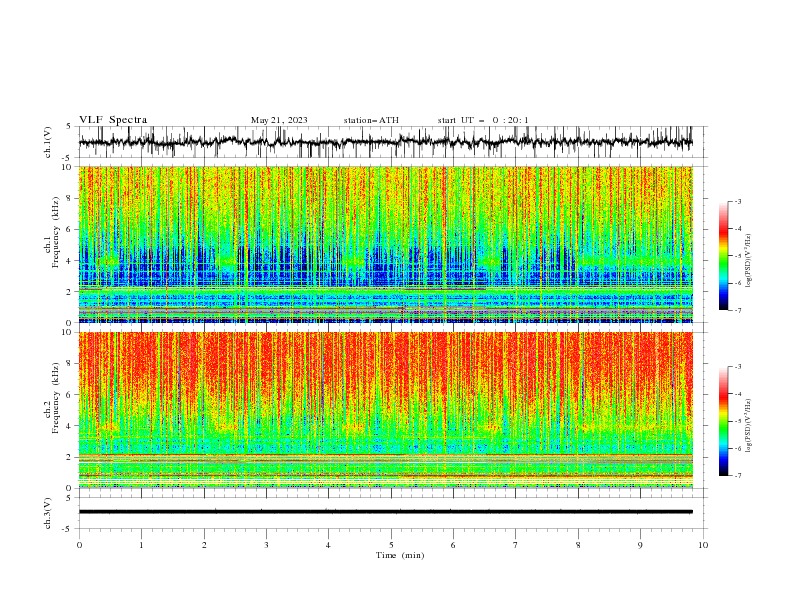Click the 'station=ATH' label

[x=371, y=120]
